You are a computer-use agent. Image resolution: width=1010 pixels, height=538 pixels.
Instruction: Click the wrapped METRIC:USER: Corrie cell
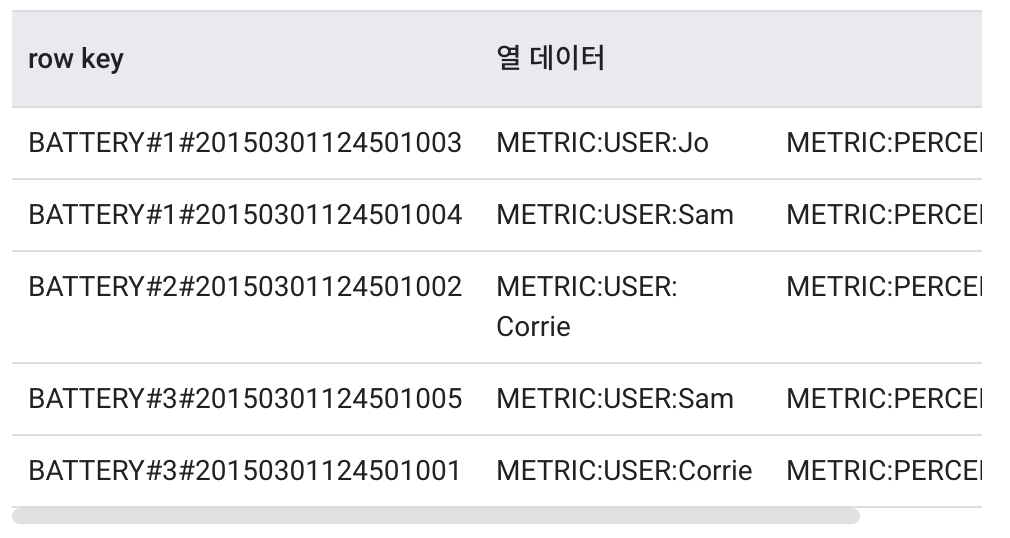click(x=587, y=307)
